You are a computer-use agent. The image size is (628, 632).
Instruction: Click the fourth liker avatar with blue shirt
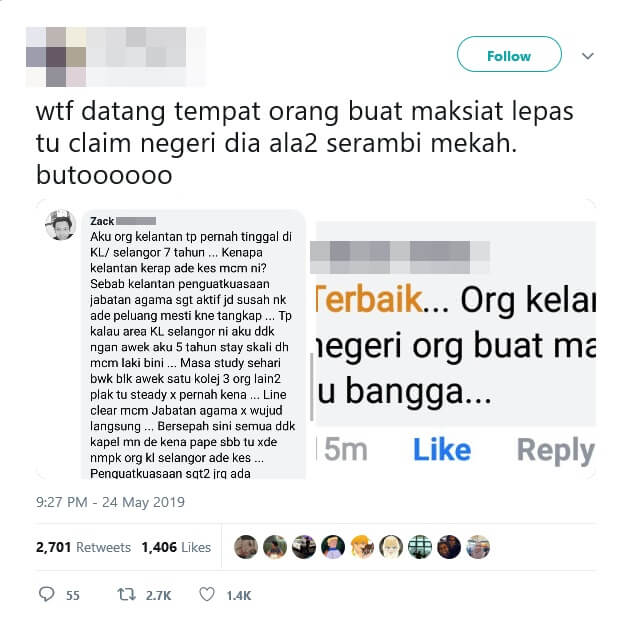point(333,547)
